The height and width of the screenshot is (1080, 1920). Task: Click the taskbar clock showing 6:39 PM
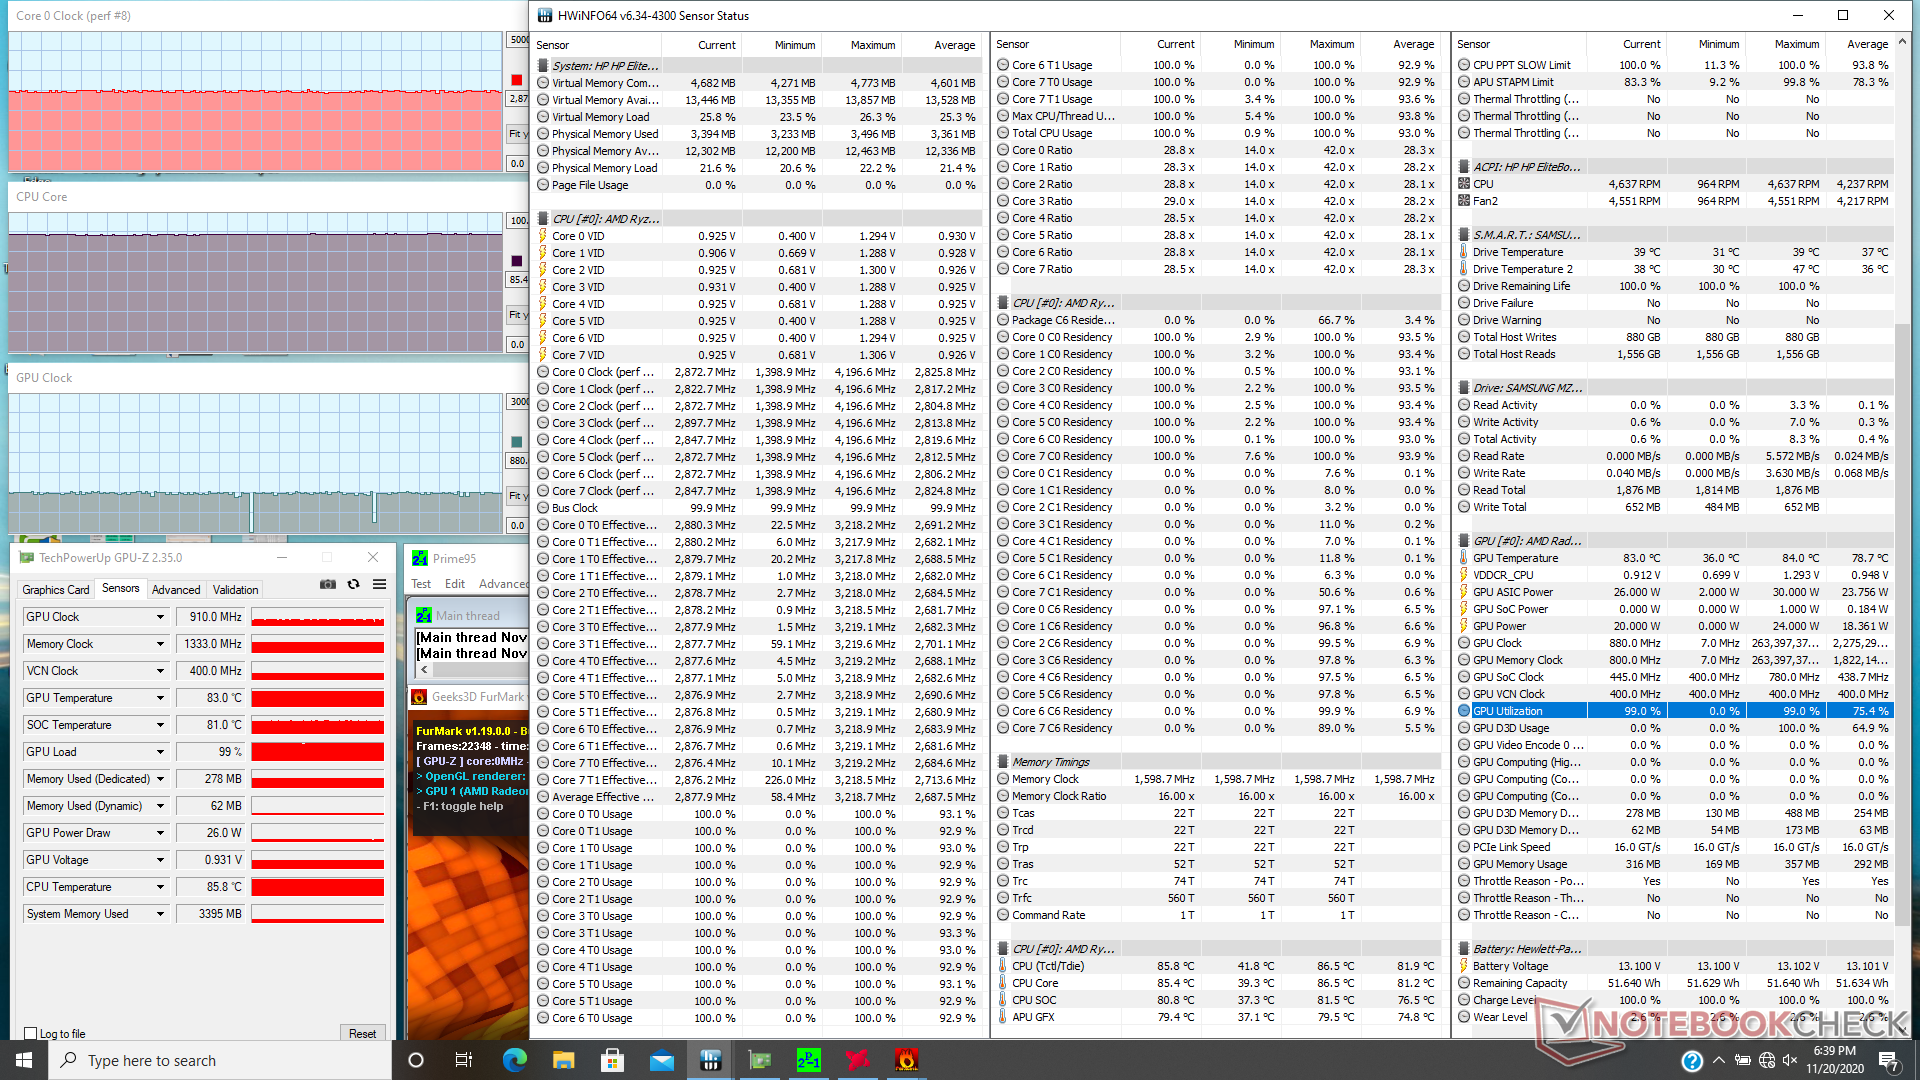[1835, 1060]
